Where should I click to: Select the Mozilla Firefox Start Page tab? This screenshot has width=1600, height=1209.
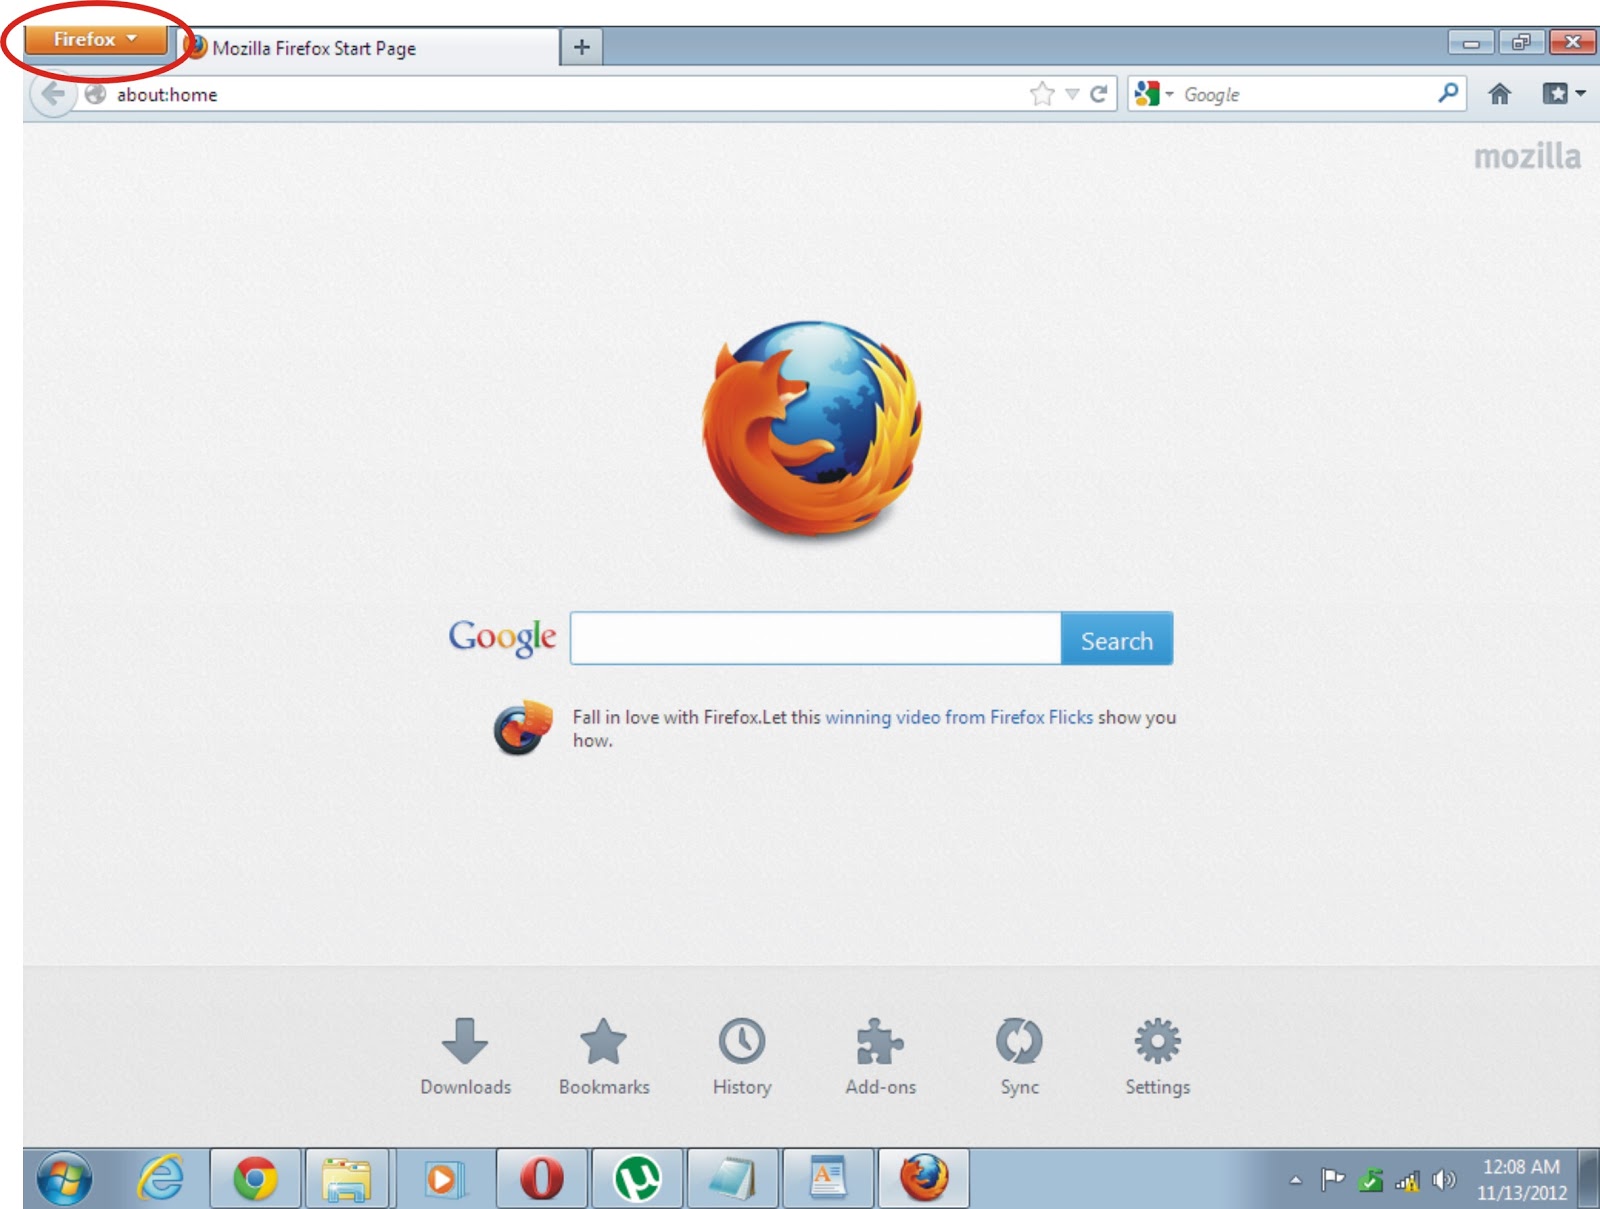368,48
